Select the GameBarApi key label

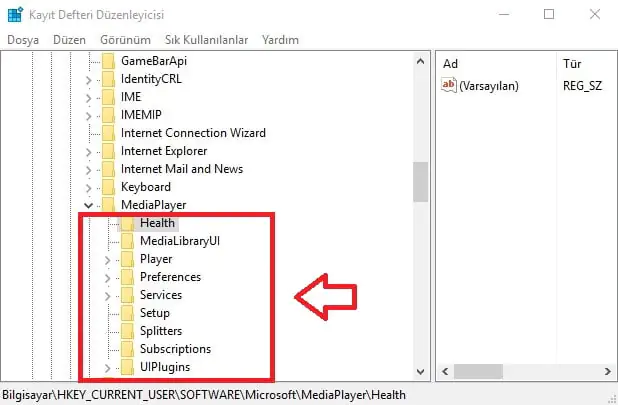coord(154,61)
